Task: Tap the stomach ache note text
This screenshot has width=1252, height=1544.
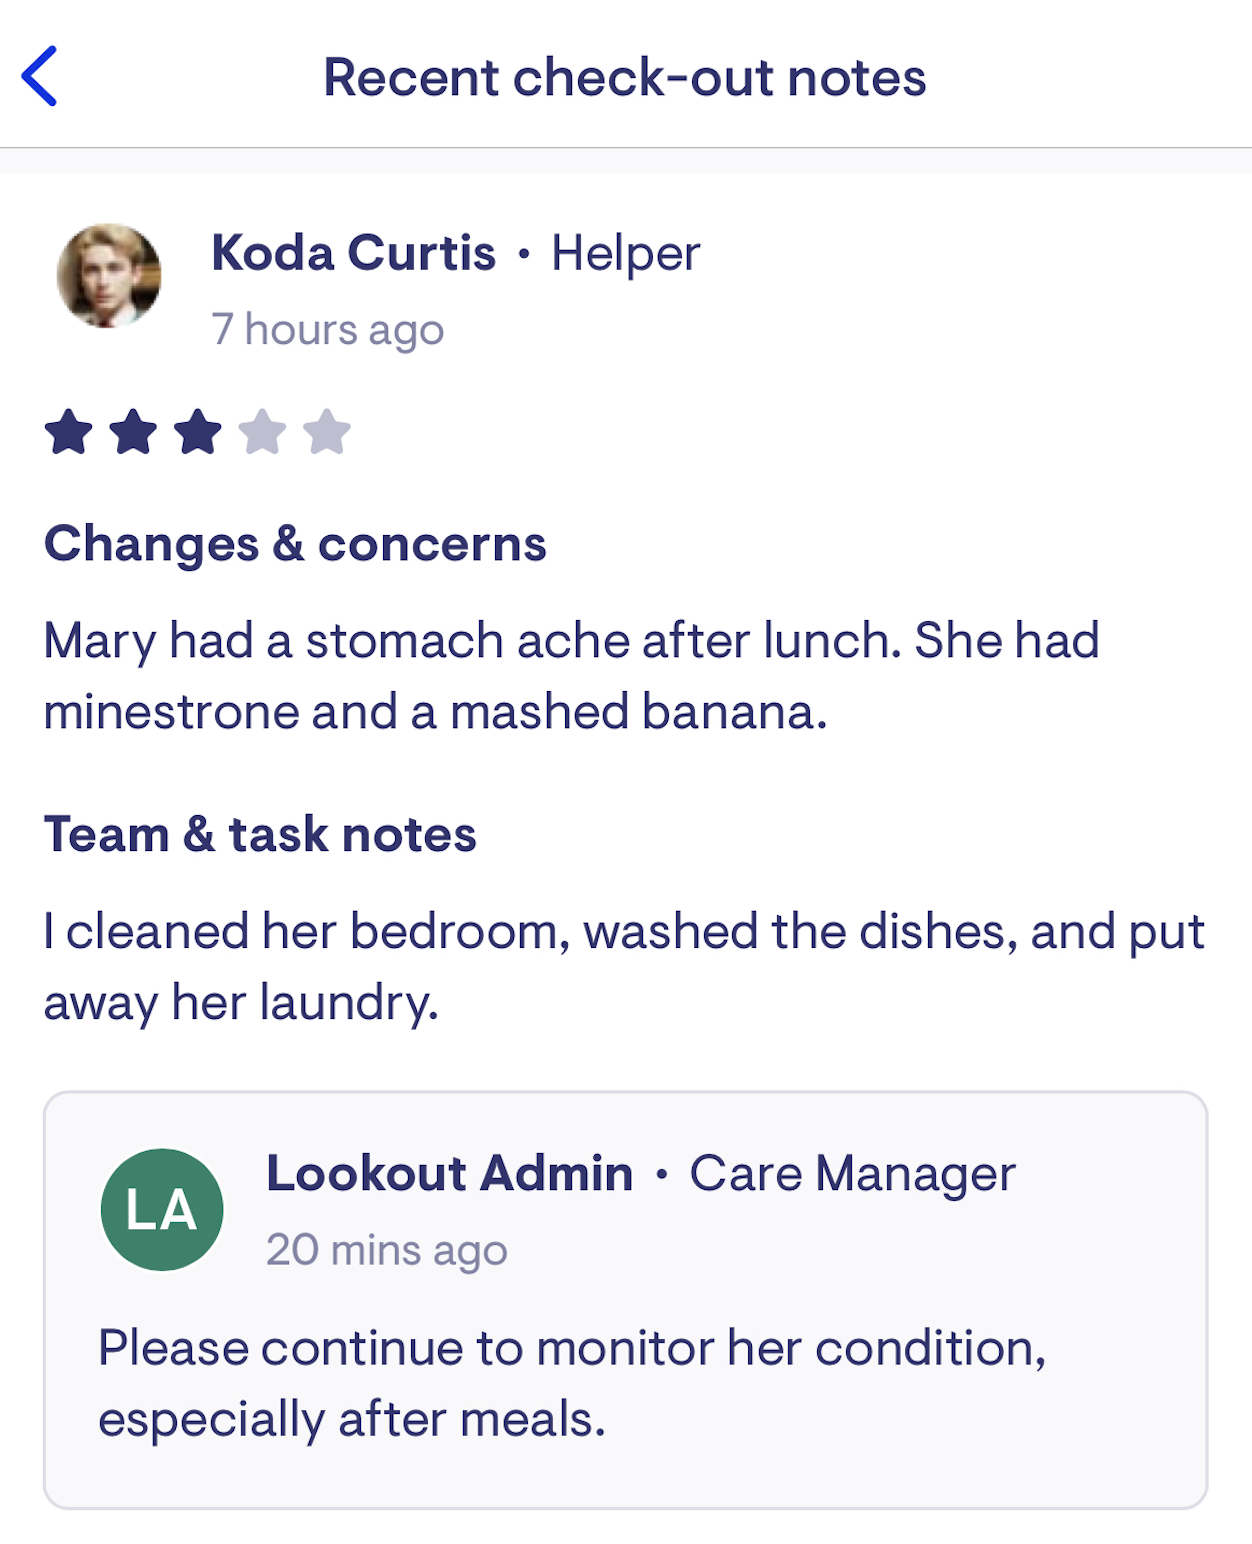Action: point(572,676)
